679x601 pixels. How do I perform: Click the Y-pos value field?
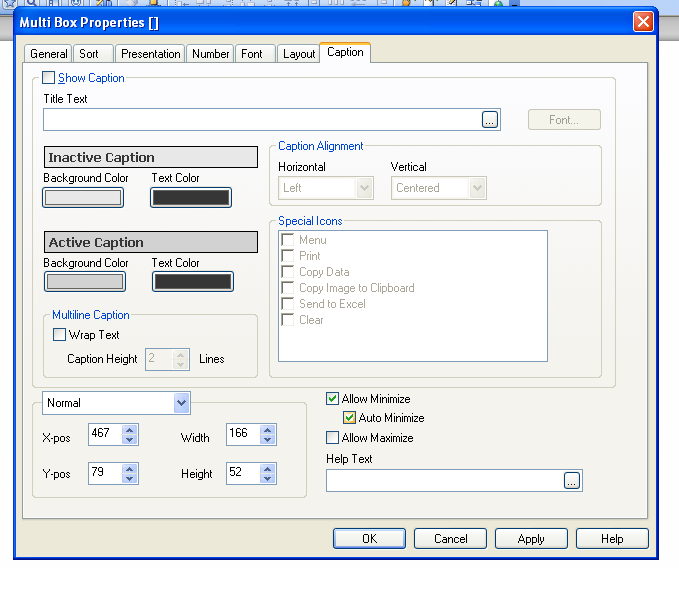105,473
